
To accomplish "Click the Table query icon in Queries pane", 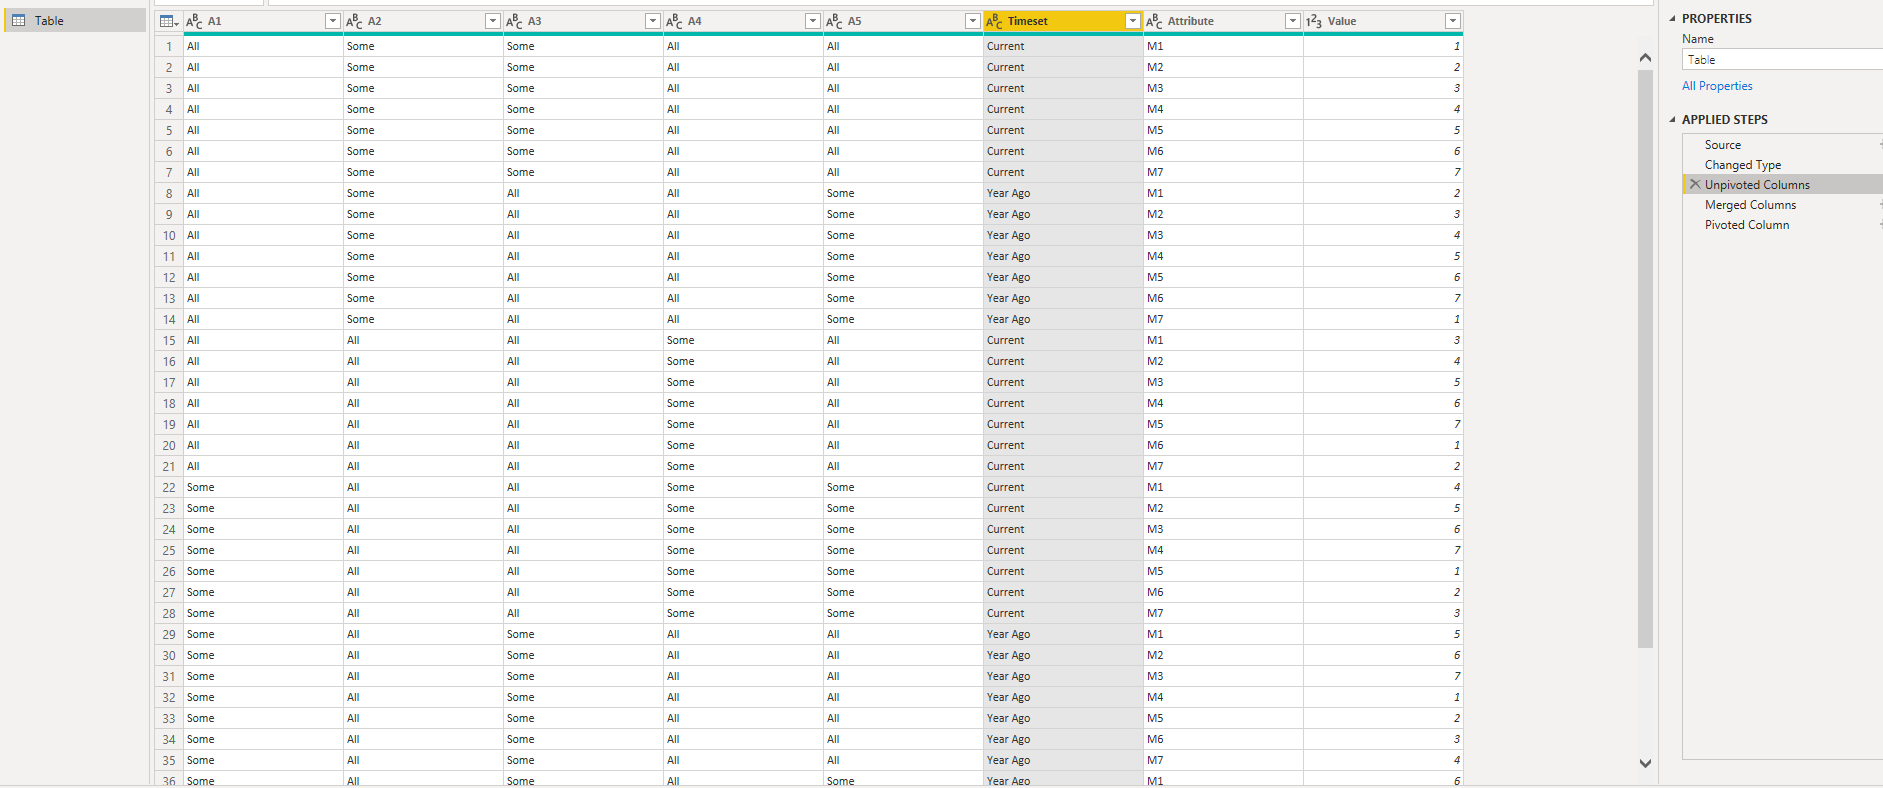I will pyautogui.click(x=18, y=20).
